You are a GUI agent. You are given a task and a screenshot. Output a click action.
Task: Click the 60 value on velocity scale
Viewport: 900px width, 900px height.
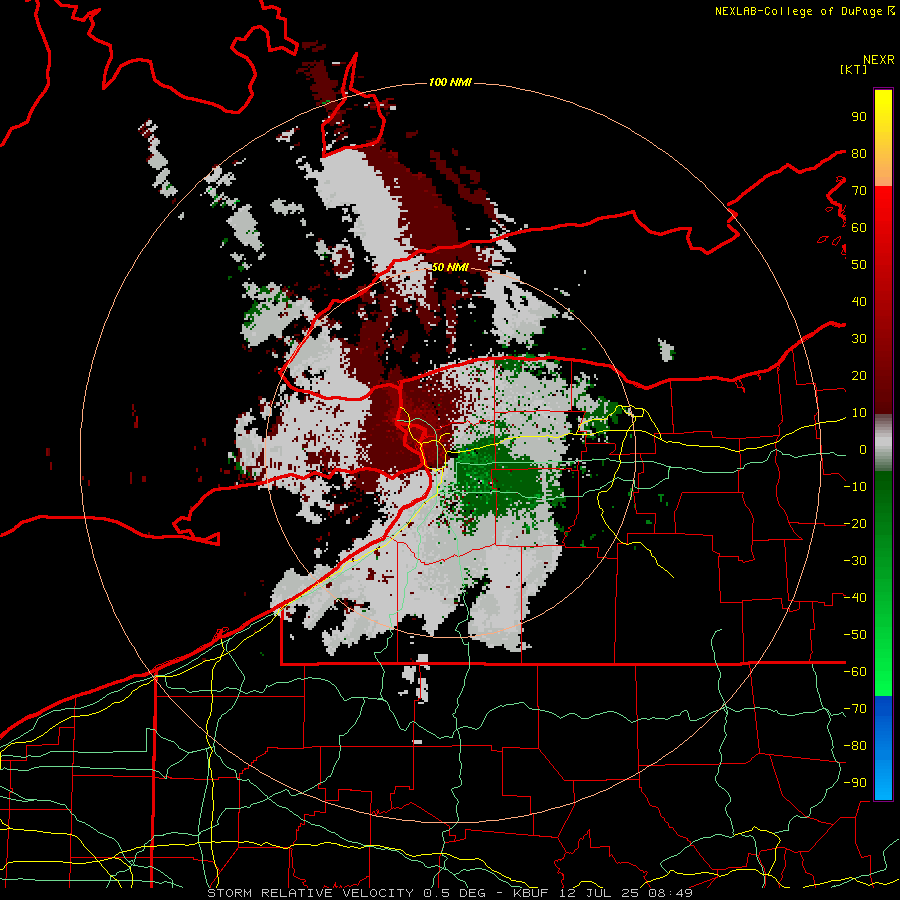[x=859, y=227]
